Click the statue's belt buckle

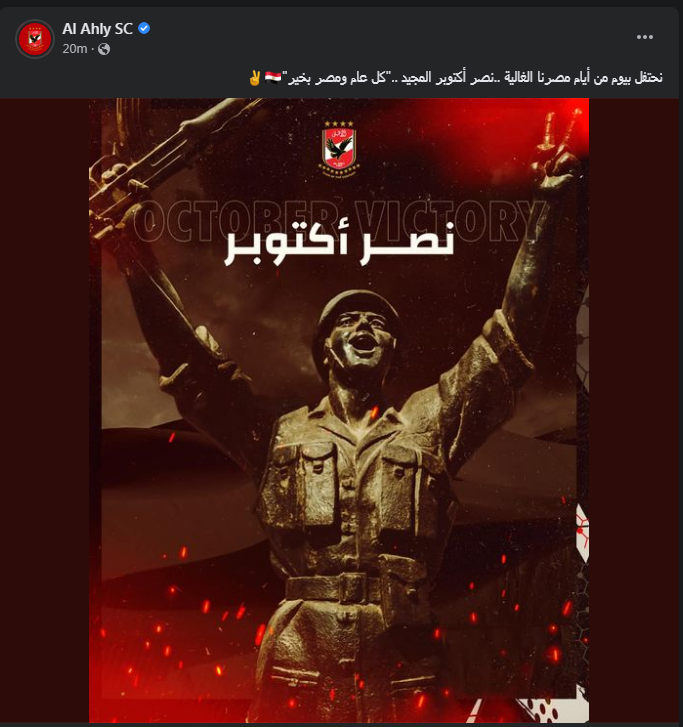pyautogui.click(x=352, y=589)
